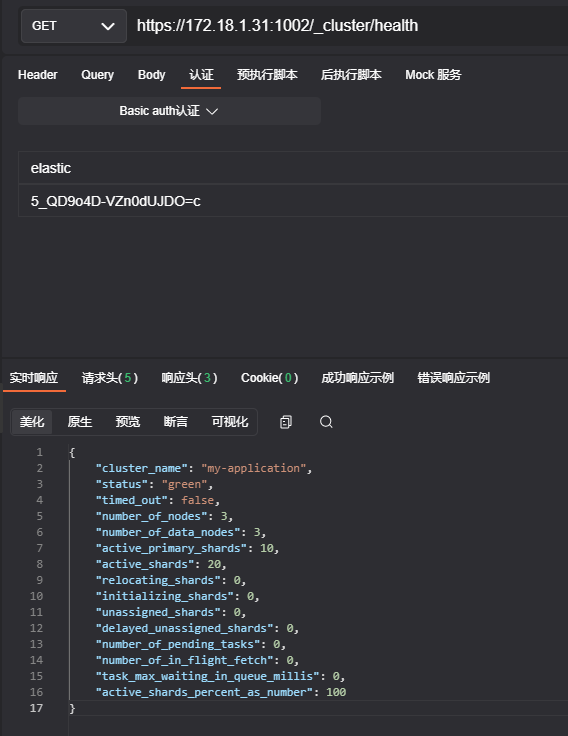568x736 pixels.
Task: Click the "my-application" value
Action: click(x=253, y=468)
